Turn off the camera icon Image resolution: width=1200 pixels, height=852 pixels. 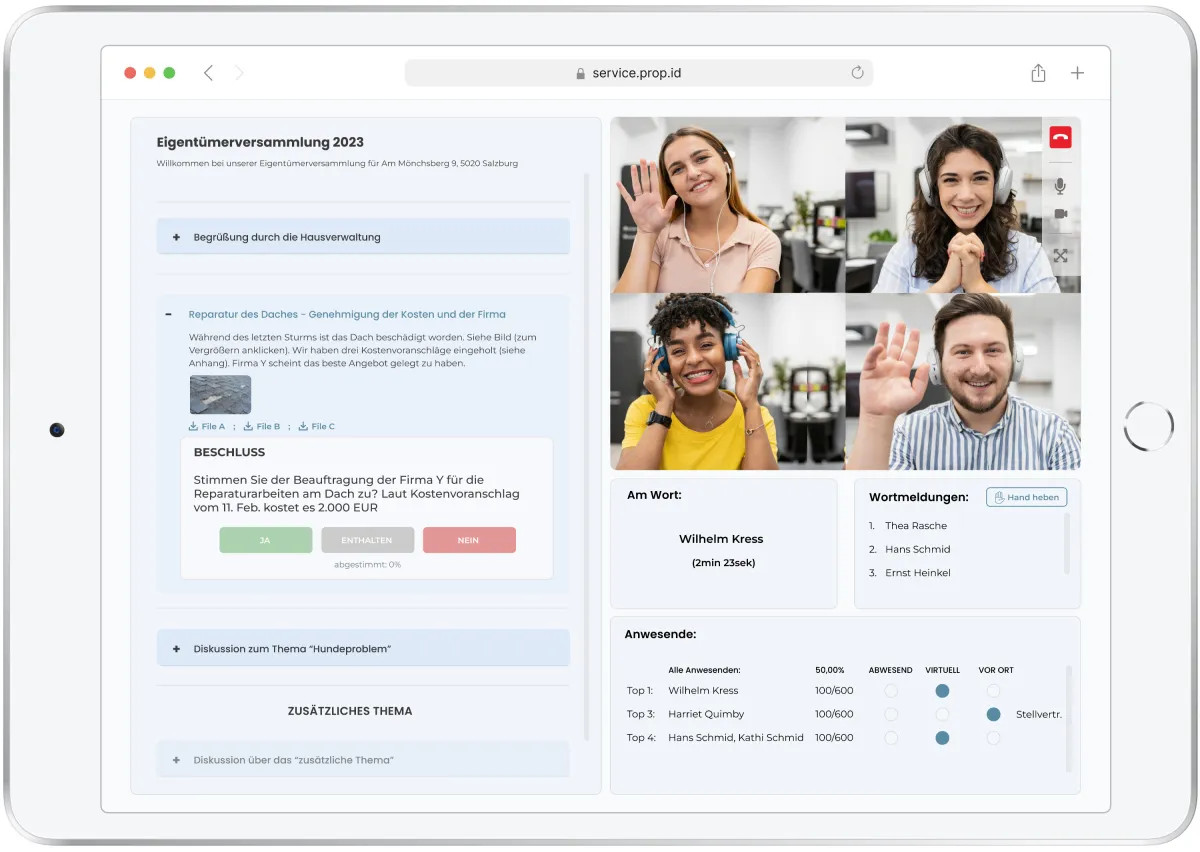coord(1060,214)
